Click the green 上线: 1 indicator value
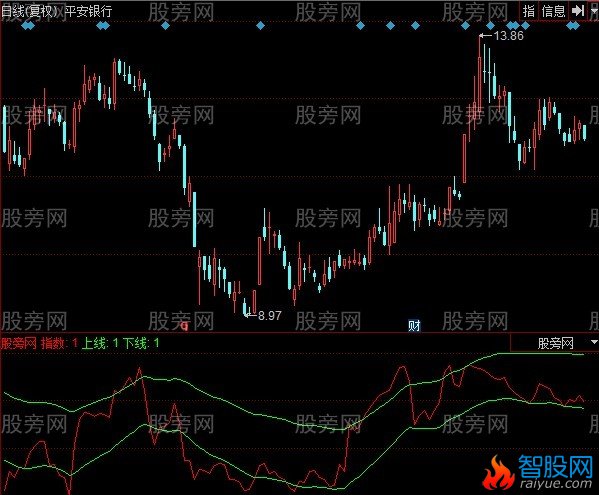This screenshot has width=599, height=495. pyautogui.click(x=100, y=343)
